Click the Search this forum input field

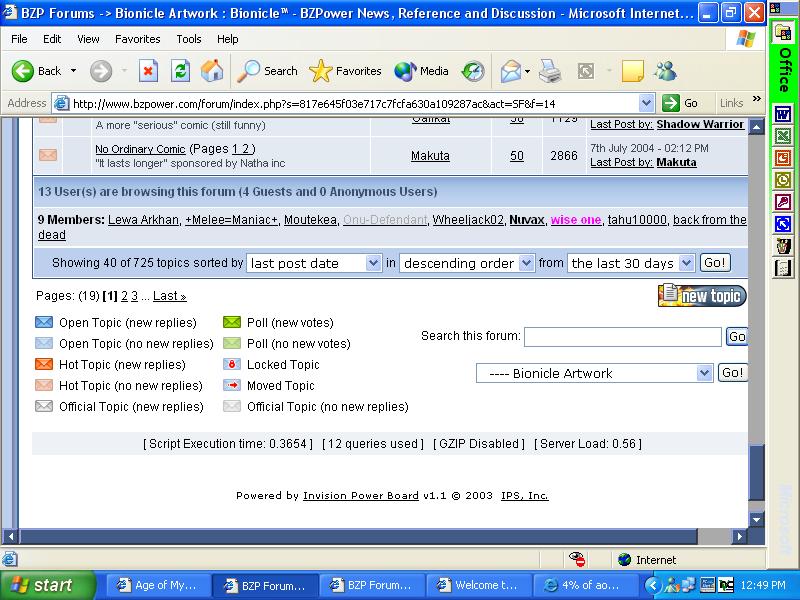(x=623, y=337)
